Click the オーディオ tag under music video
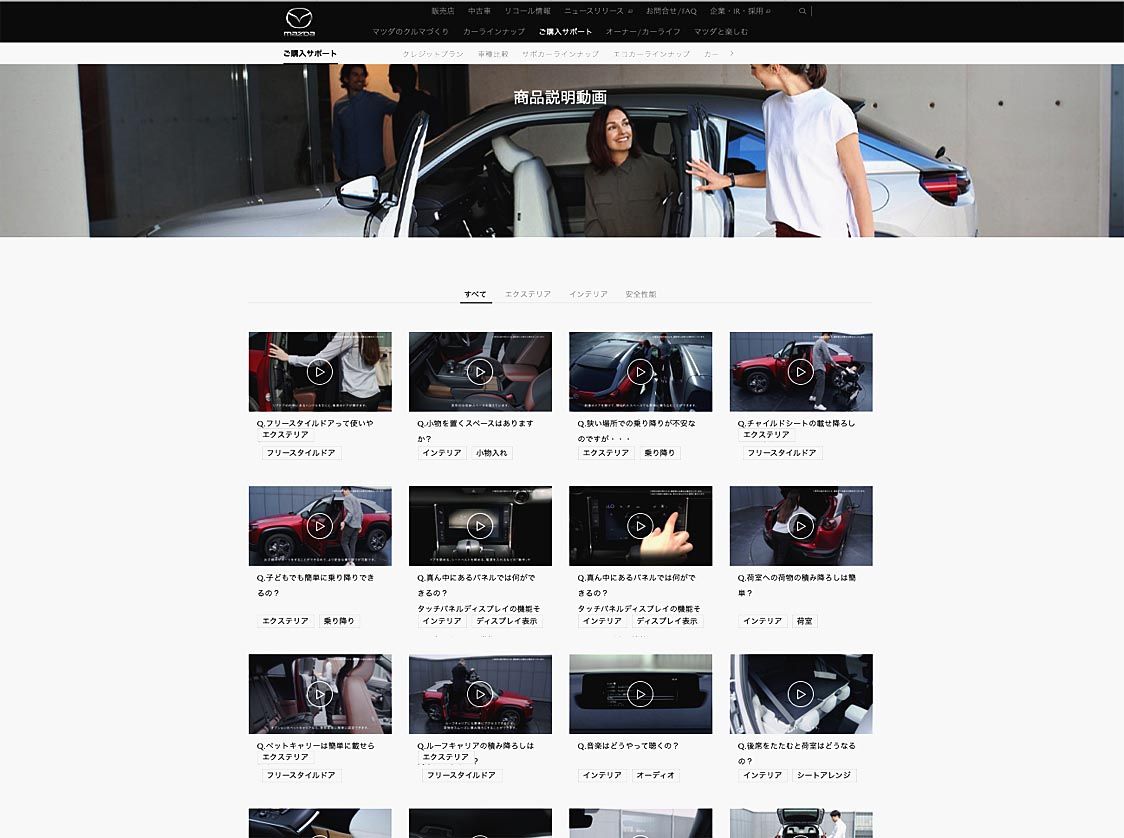Screen dimensions: 1124x838 [656, 775]
